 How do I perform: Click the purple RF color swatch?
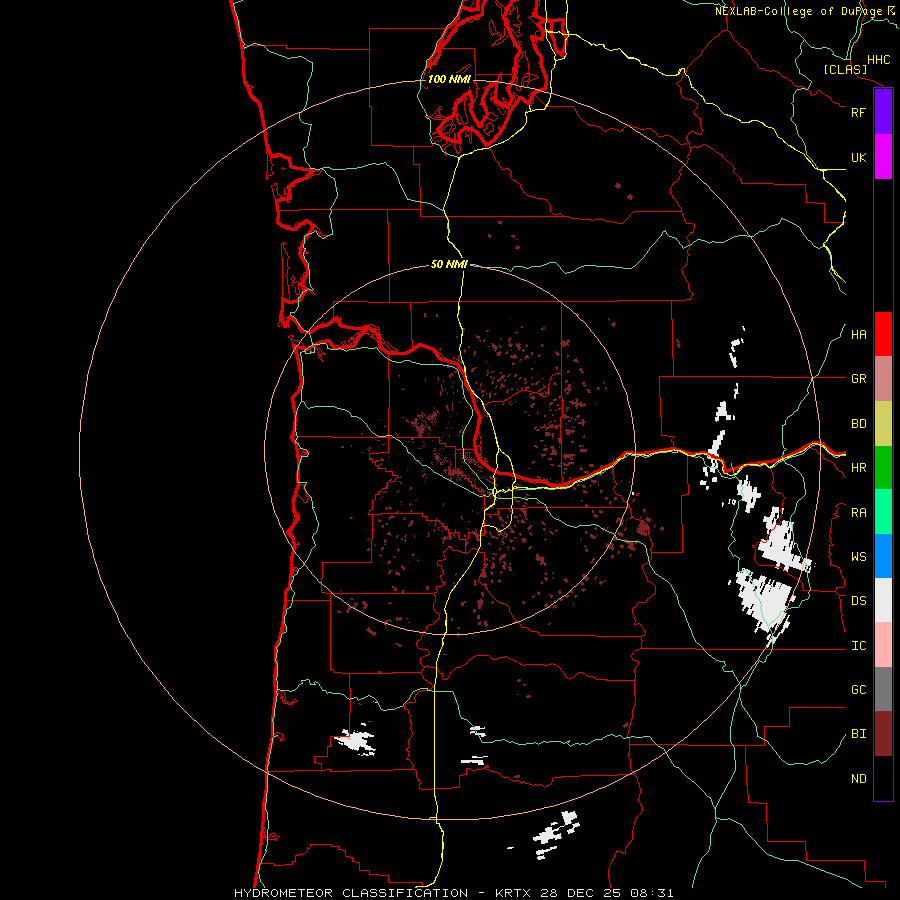[883, 112]
